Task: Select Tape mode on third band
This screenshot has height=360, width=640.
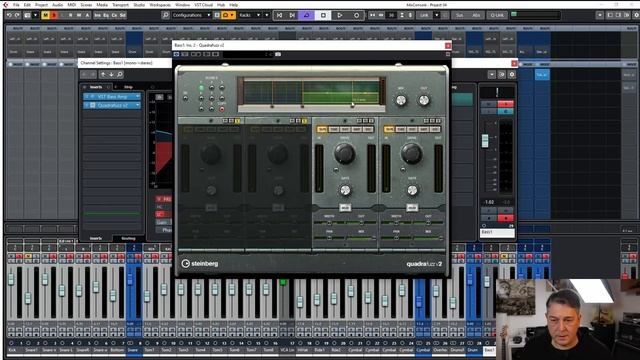Action: [x=322, y=129]
